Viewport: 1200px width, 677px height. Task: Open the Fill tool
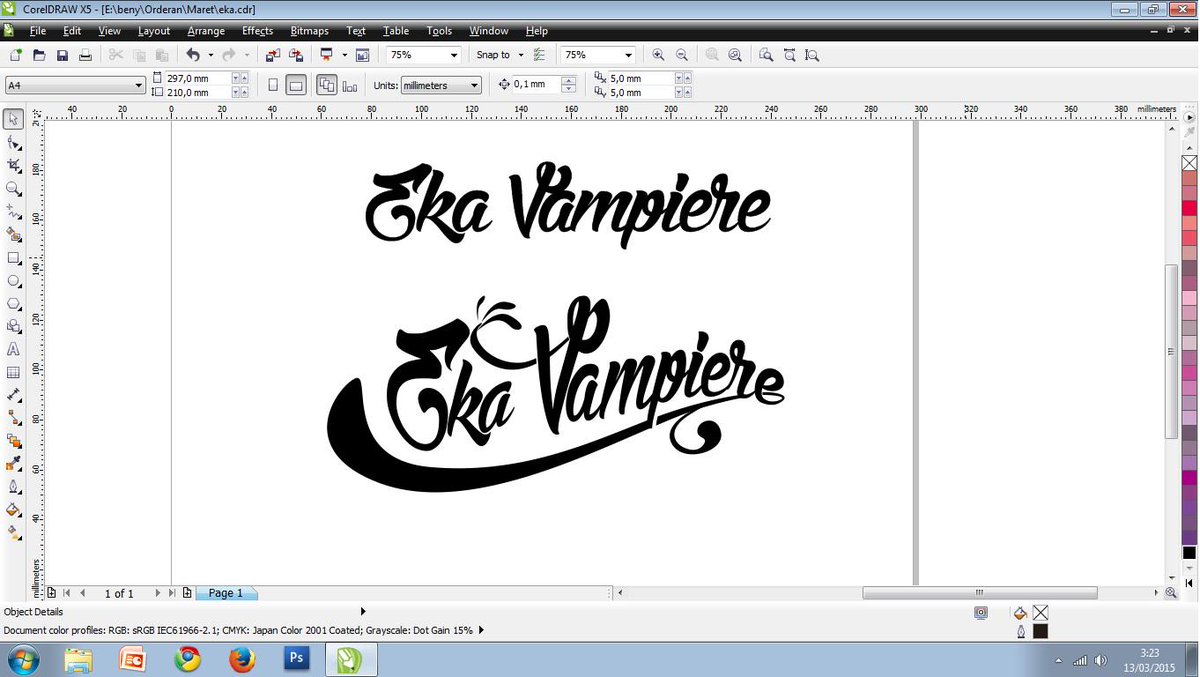tap(13, 506)
